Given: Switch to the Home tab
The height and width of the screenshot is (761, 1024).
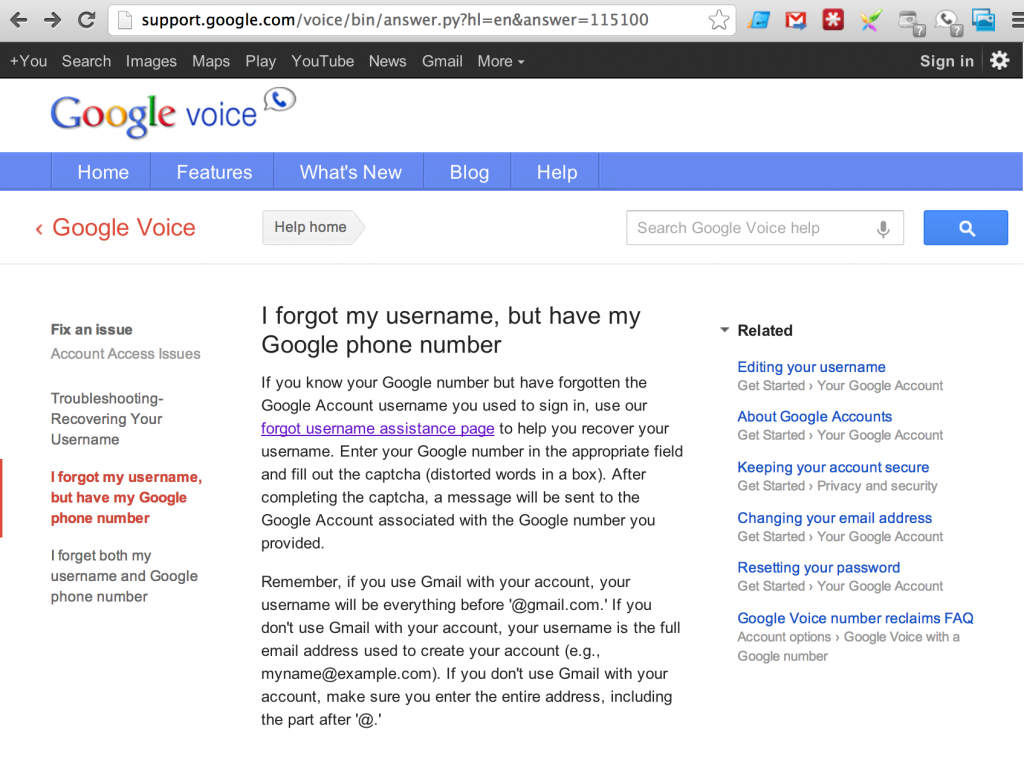Looking at the screenshot, I should [103, 172].
